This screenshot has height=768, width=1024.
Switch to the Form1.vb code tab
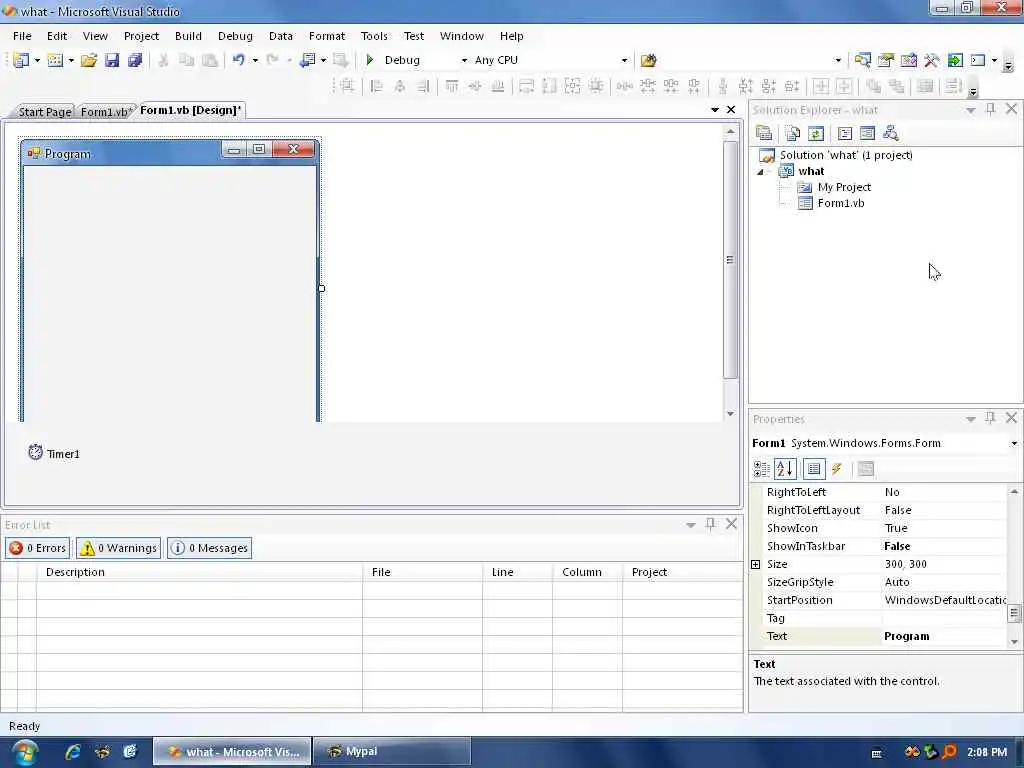point(106,112)
